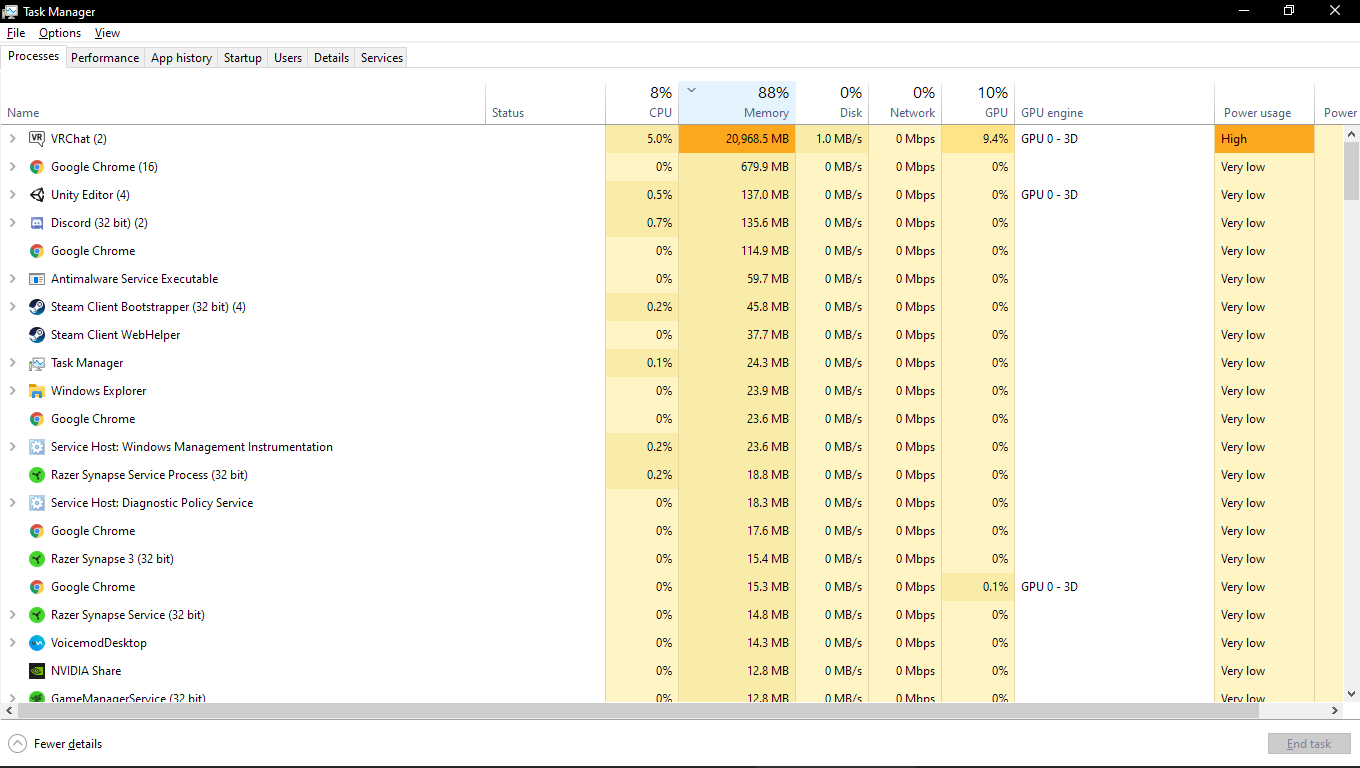Click the Google Chrome (16) icon
Image resolution: width=1360 pixels, height=768 pixels.
[37, 167]
